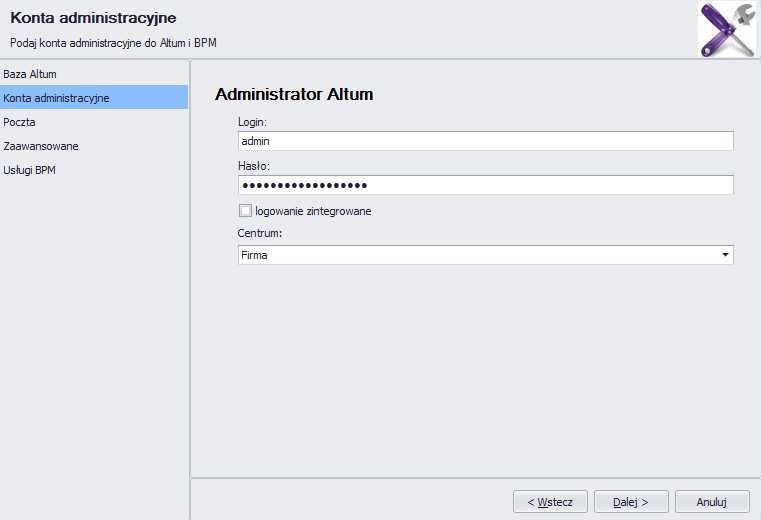Open the Centrum combo box showing Firma
Screen dimensions: 762x520
[x=485, y=255]
